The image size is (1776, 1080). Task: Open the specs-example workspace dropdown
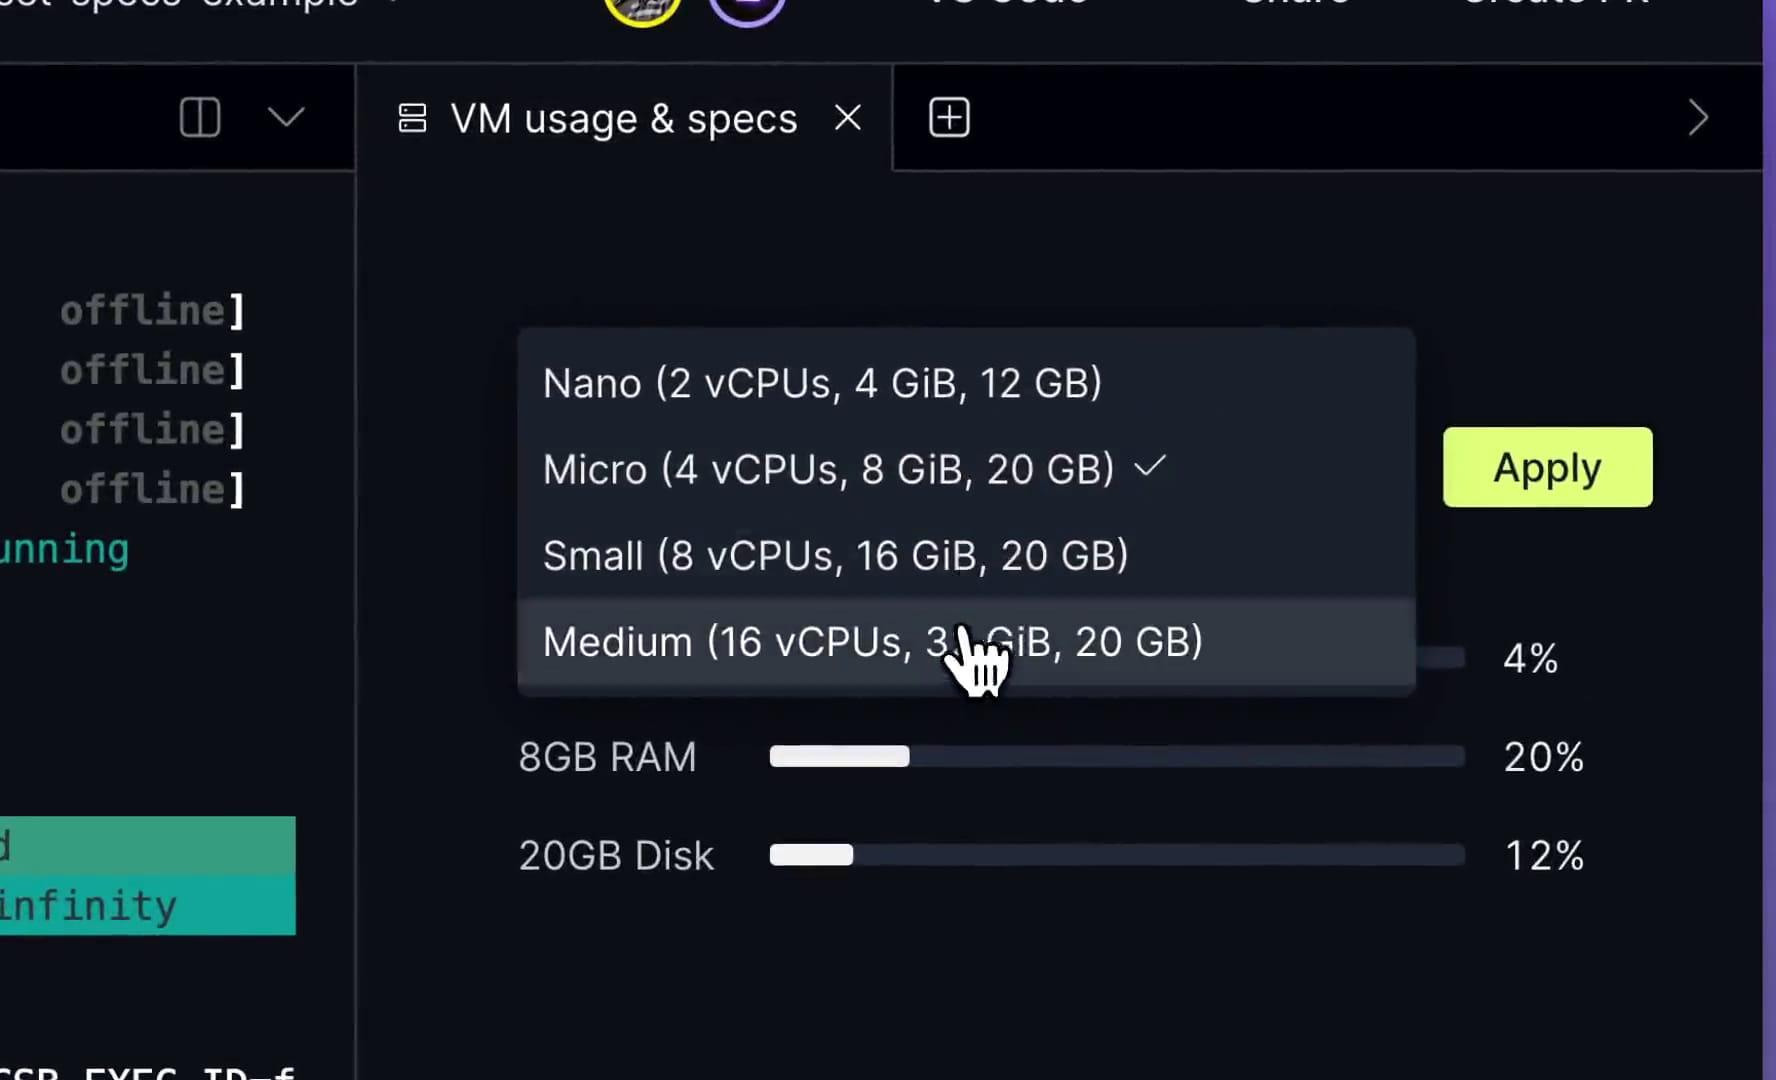coord(200,5)
